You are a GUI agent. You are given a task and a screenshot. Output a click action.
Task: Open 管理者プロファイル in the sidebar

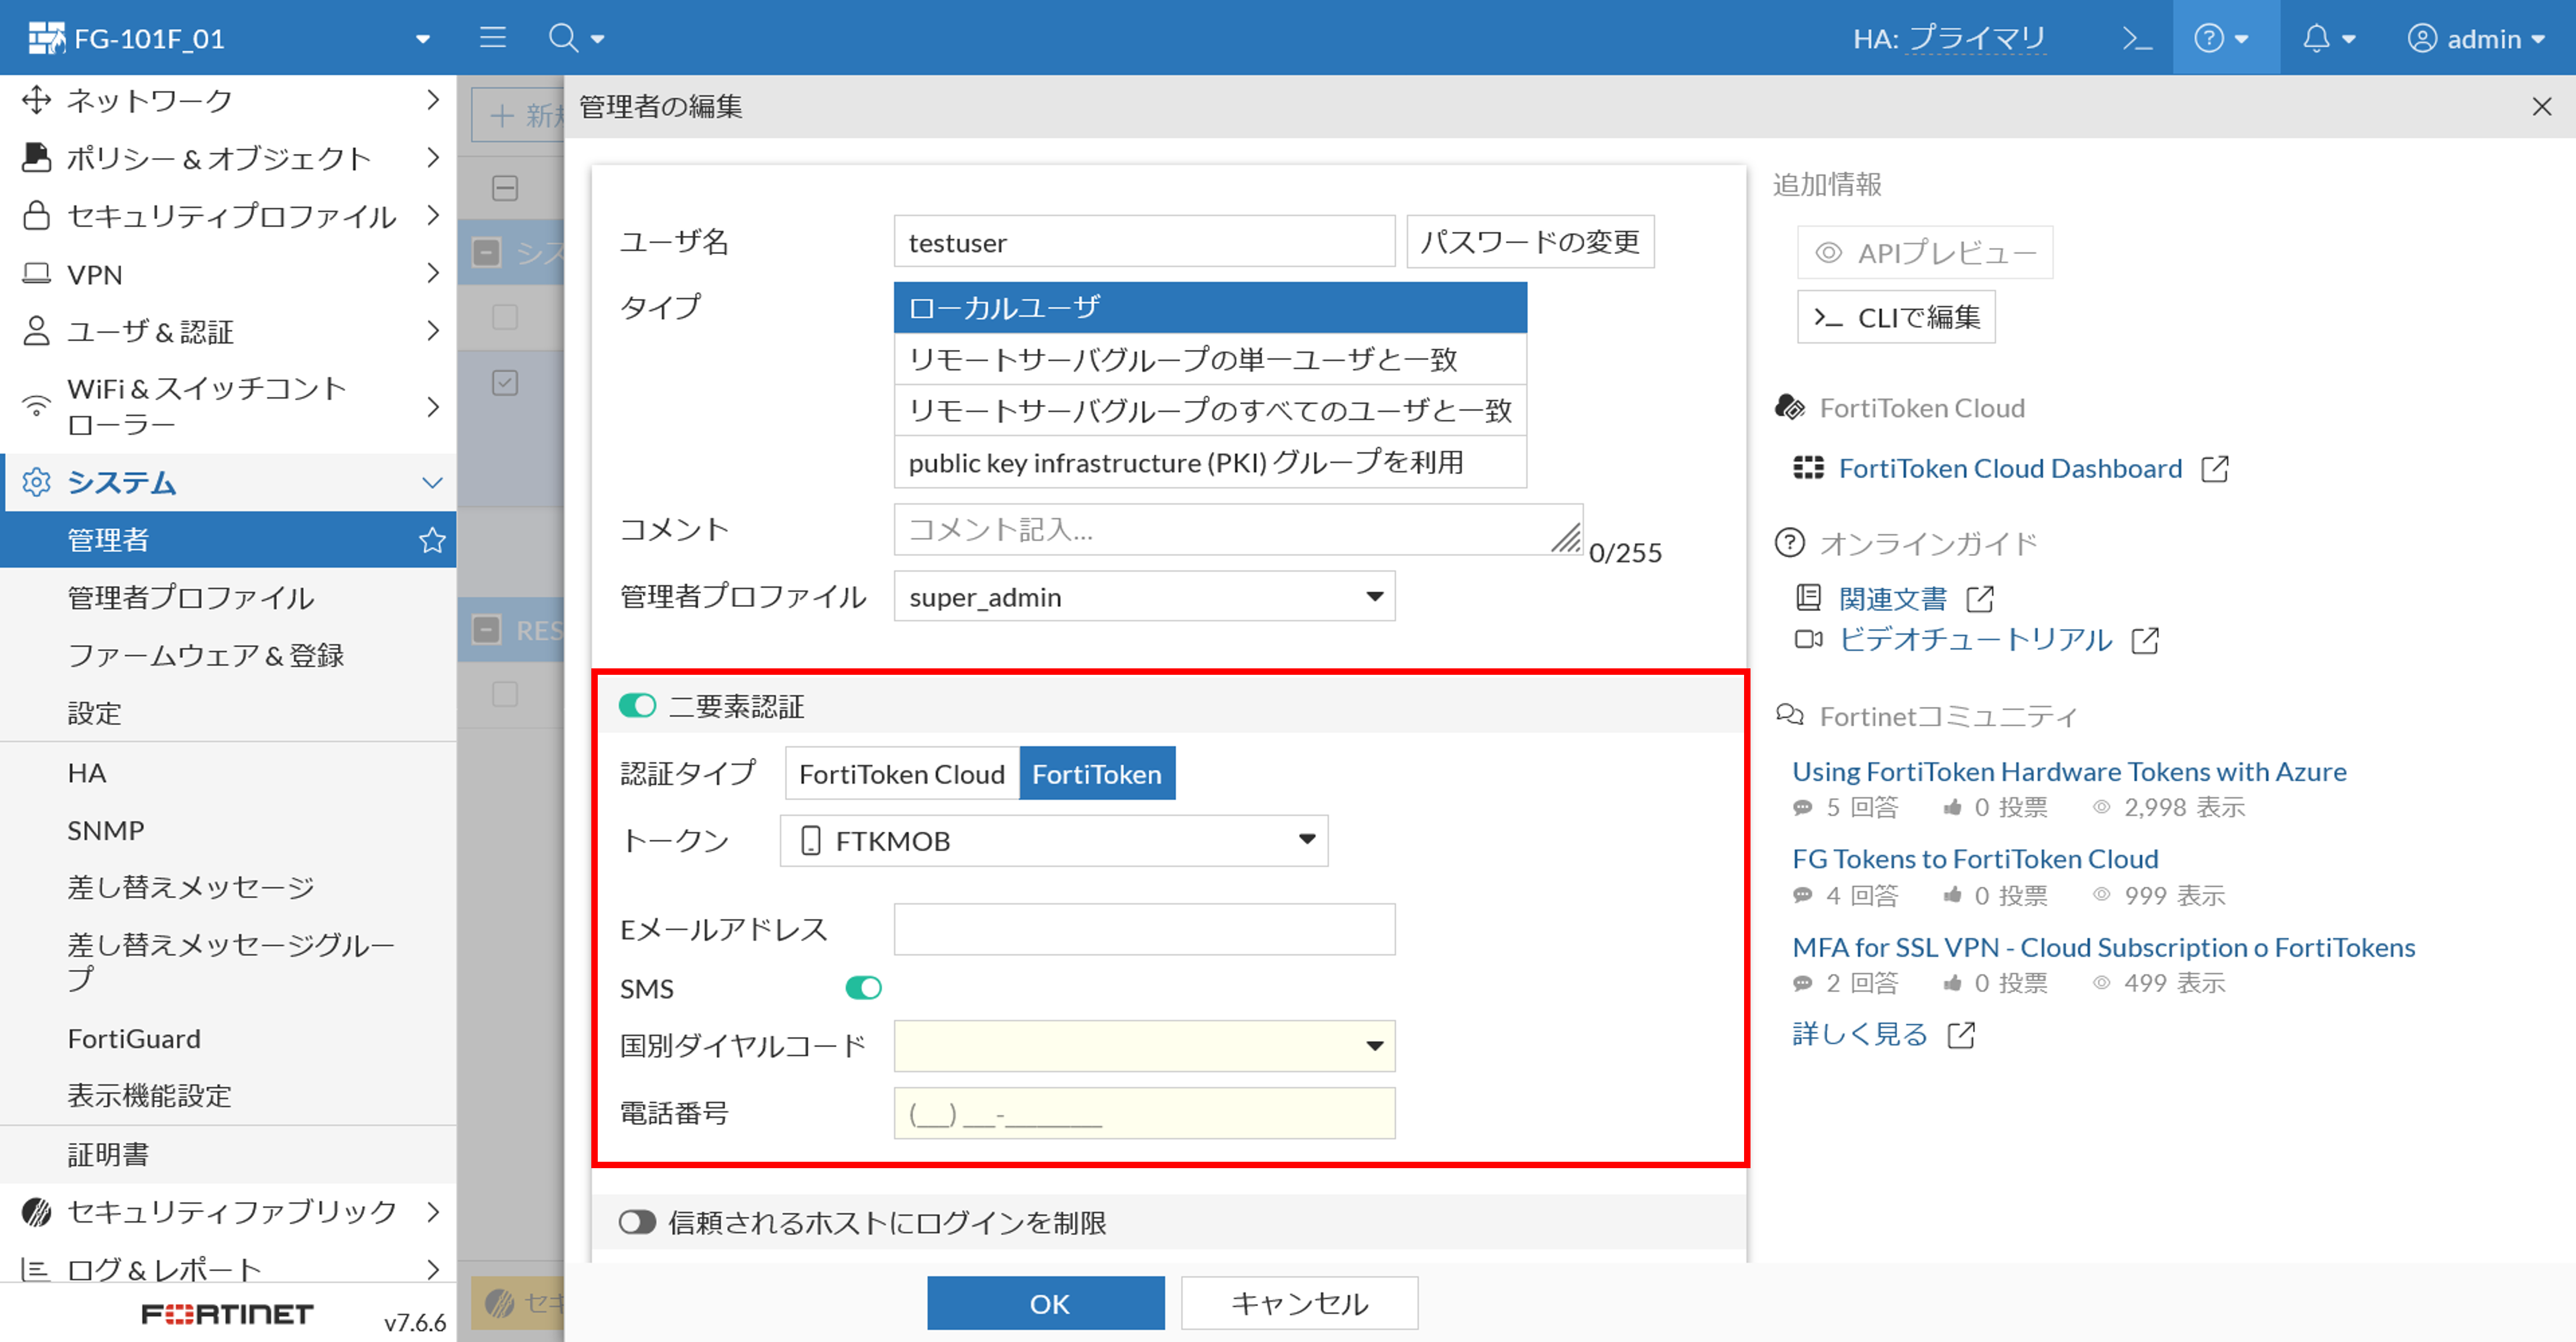click(190, 598)
